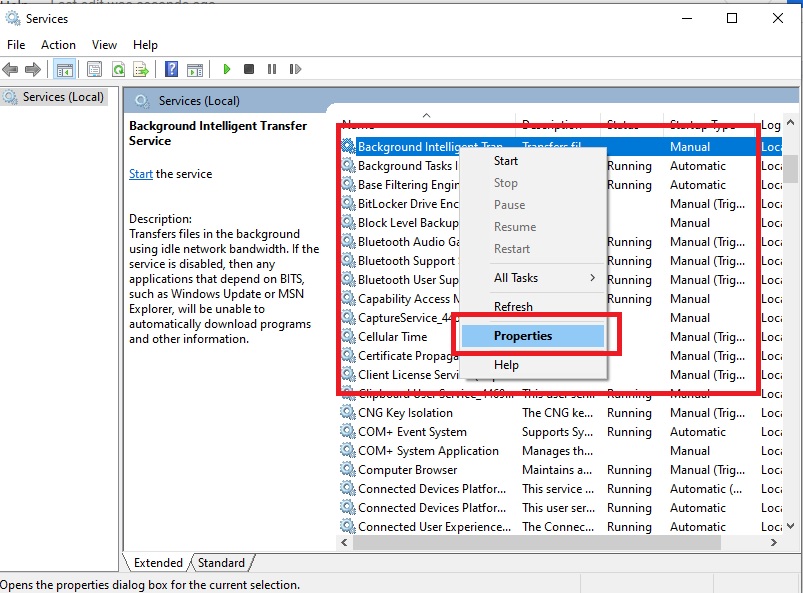803x593 pixels.
Task: Maximize the Services window
Action: tap(732, 18)
